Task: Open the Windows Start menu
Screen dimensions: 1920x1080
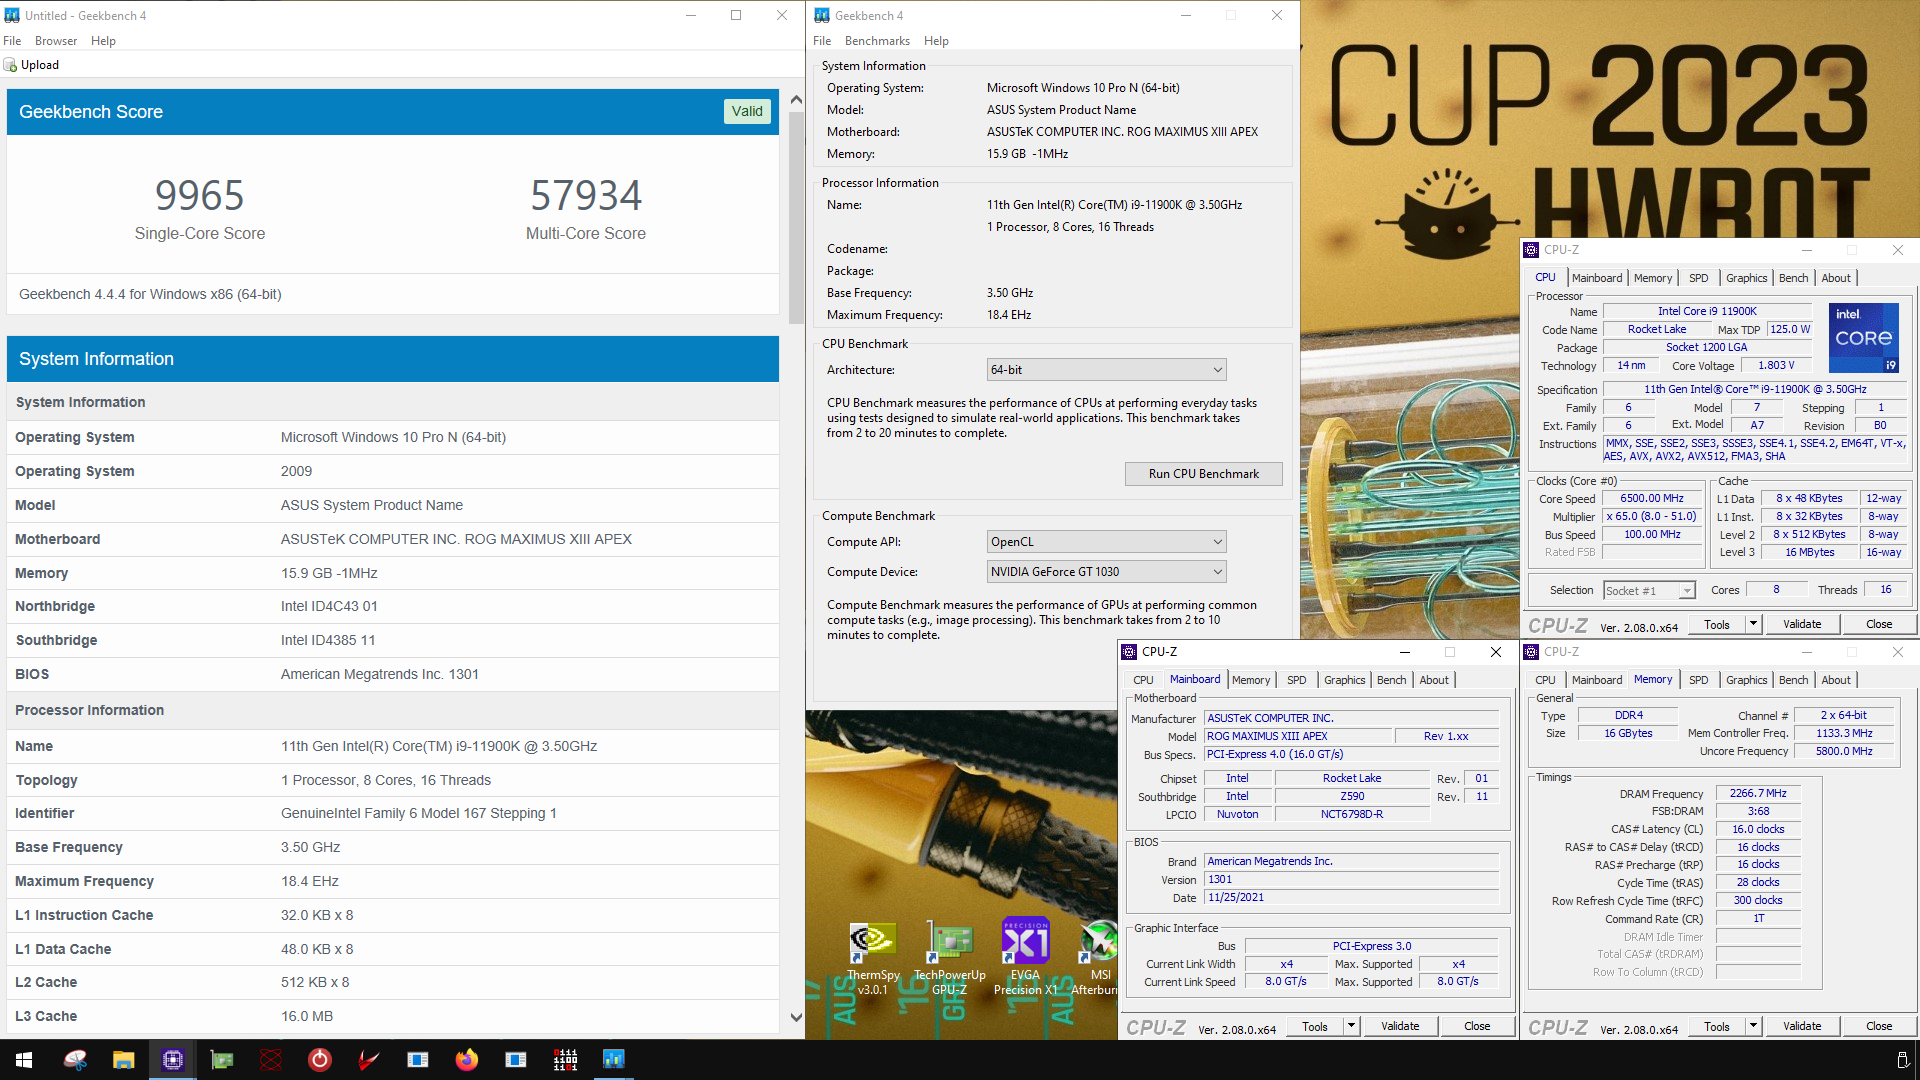Action: tap(24, 1059)
